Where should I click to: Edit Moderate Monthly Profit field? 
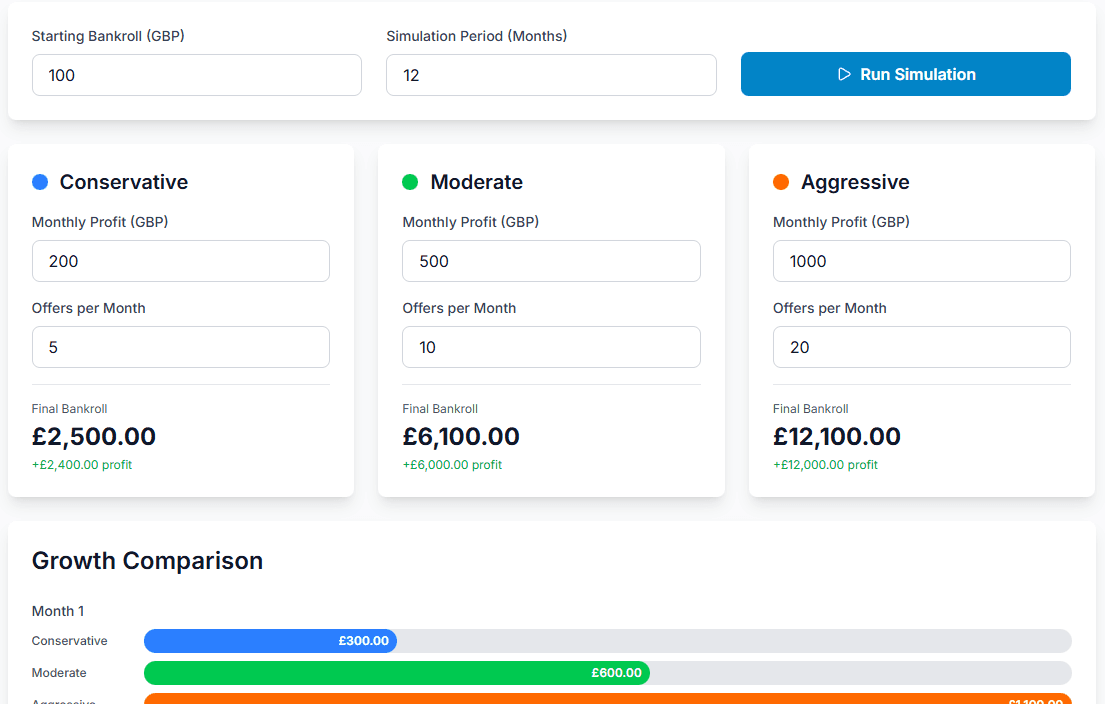[x=551, y=261]
